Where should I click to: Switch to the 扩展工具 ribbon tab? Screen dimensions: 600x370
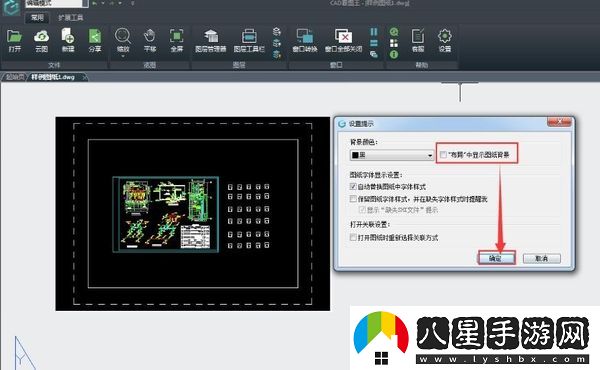pyautogui.click(x=71, y=18)
